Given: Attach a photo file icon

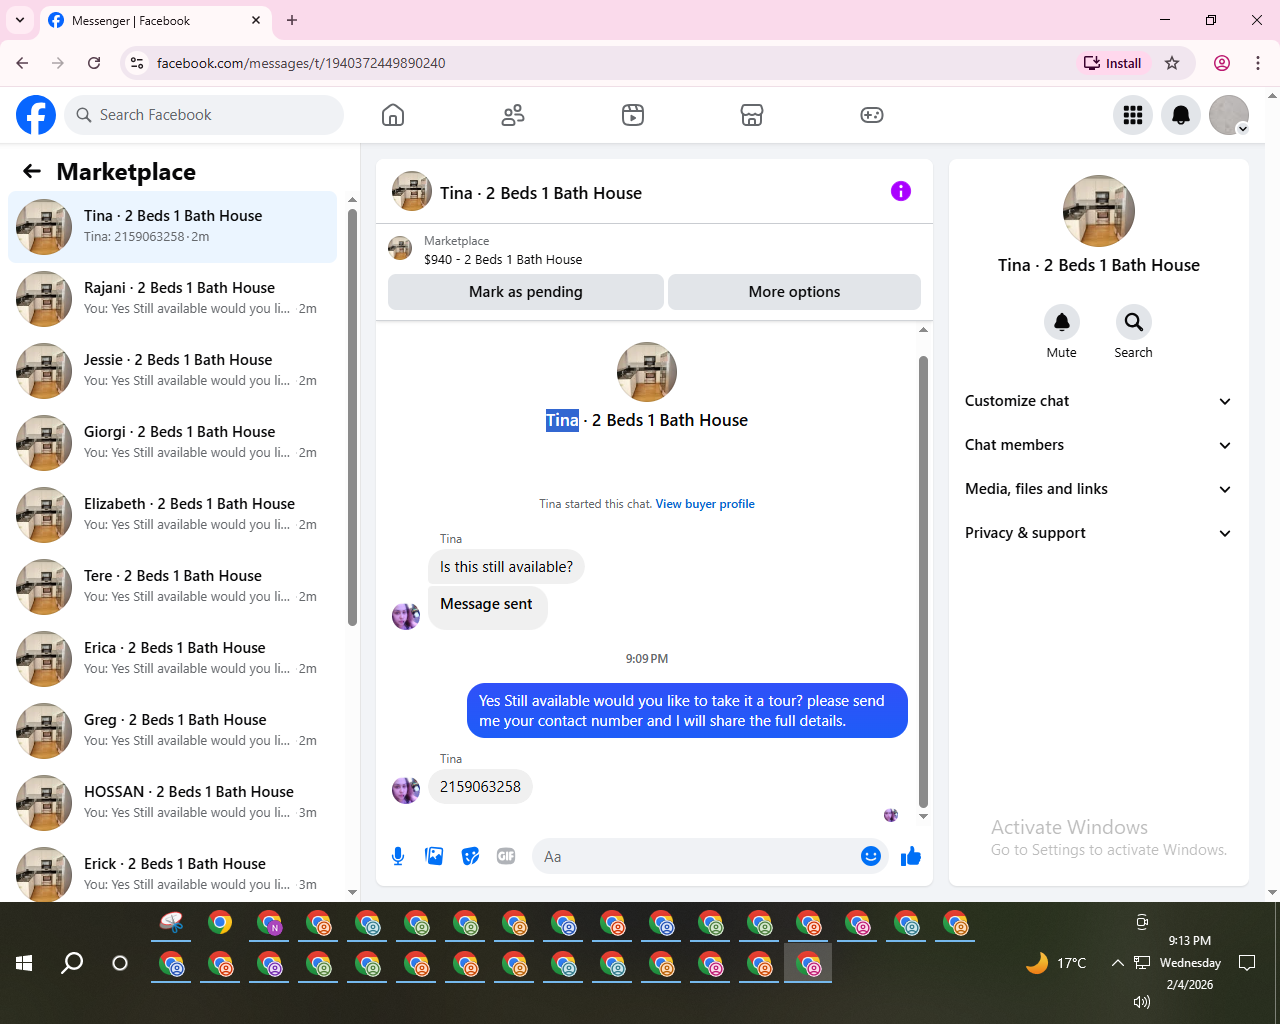Looking at the screenshot, I should pyautogui.click(x=434, y=856).
